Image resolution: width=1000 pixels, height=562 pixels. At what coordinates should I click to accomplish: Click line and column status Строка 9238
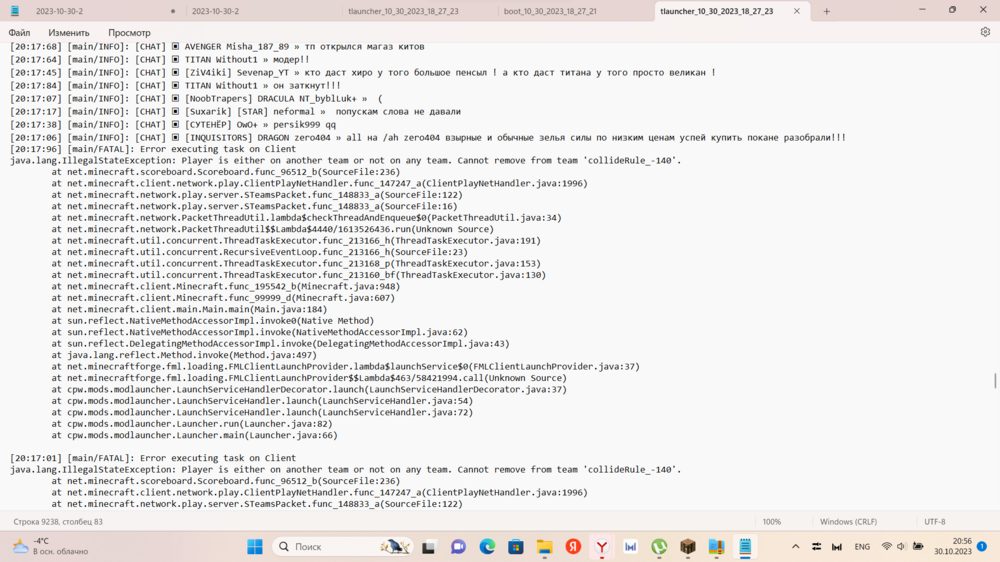pos(58,522)
